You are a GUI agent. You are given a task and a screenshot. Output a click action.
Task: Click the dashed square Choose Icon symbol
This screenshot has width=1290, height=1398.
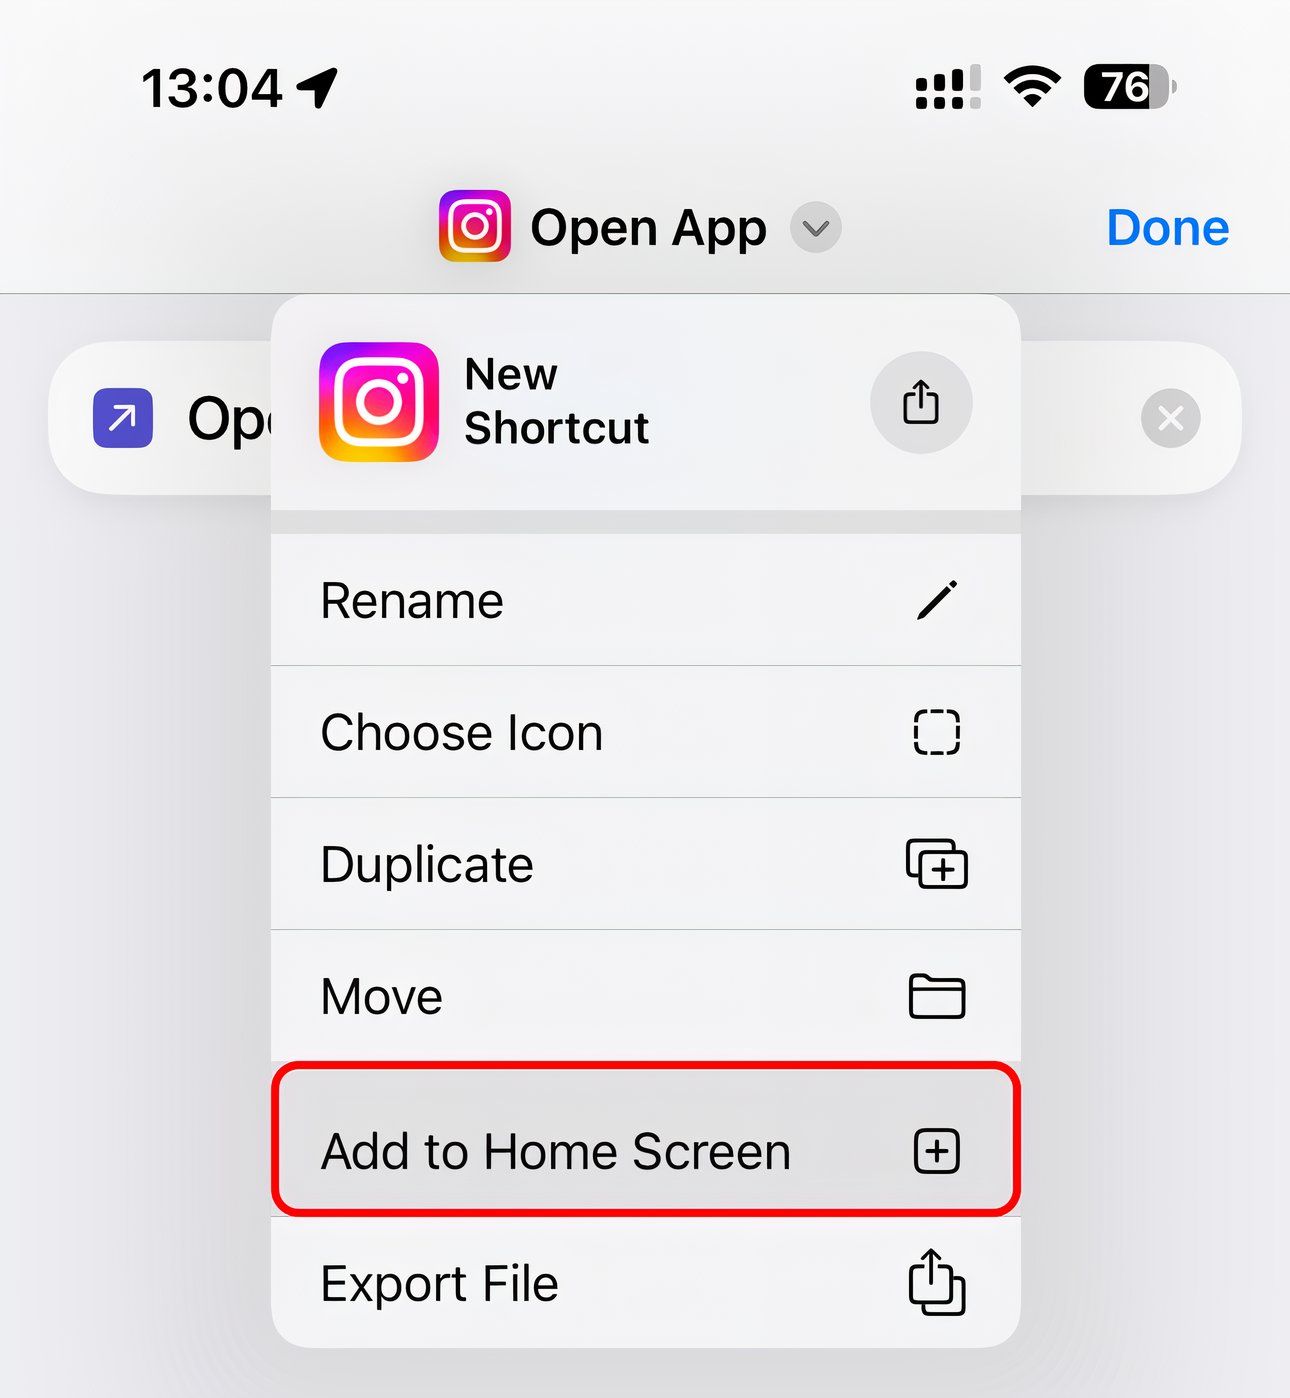point(937,732)
